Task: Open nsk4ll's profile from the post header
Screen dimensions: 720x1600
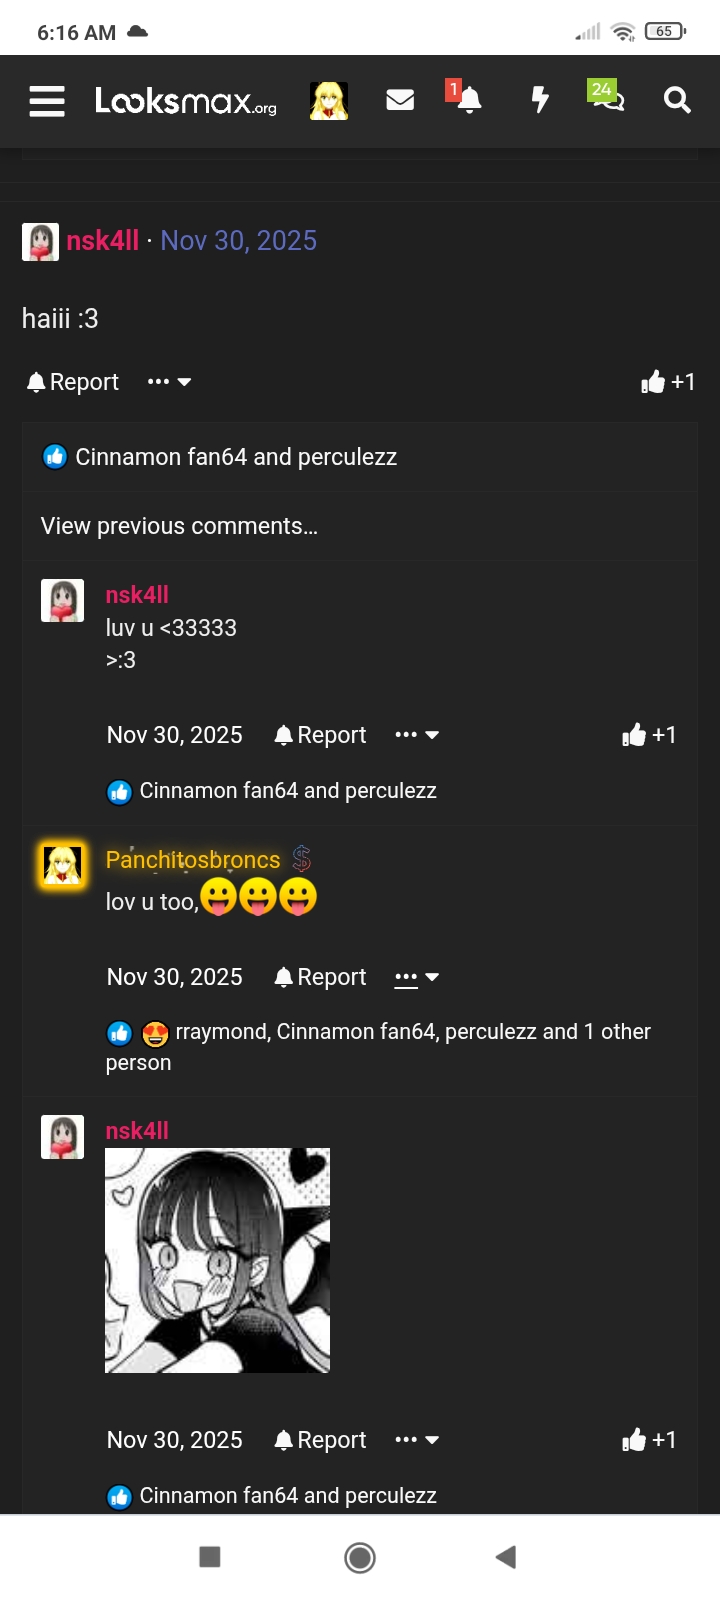Action: tap(102, 240)
